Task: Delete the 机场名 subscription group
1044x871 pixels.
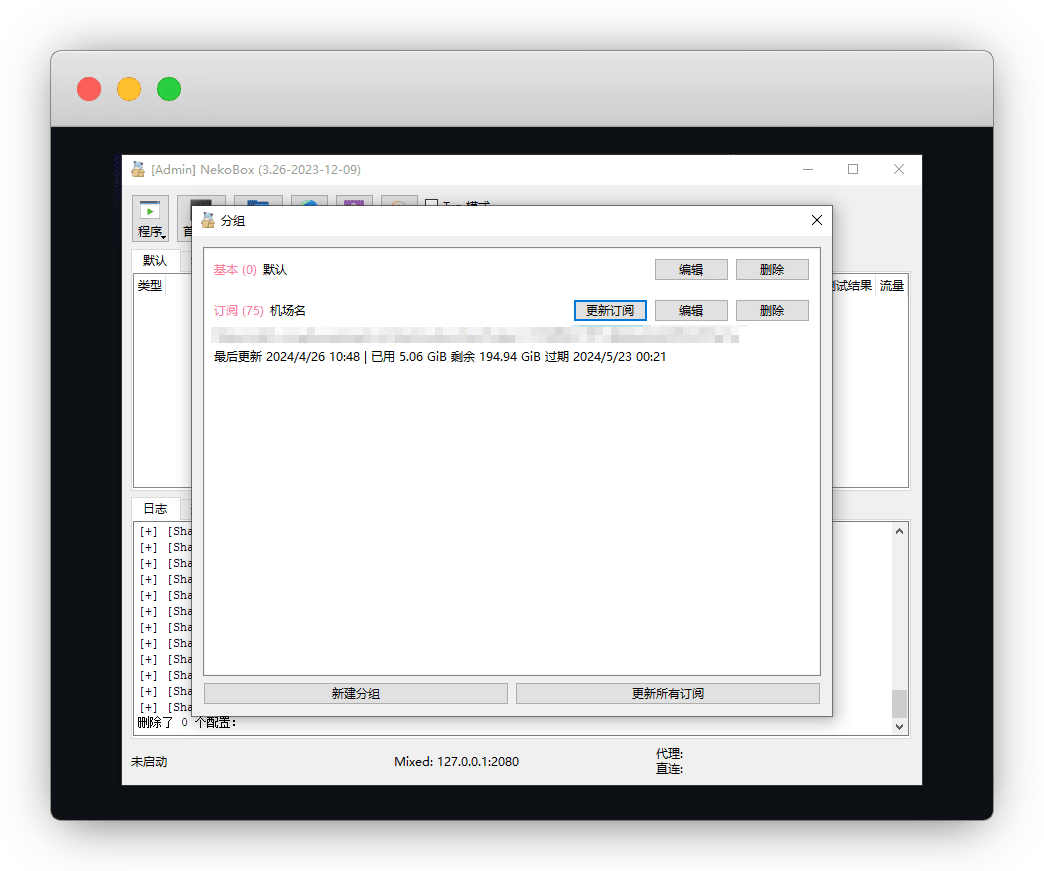Action: tap(772, 311)
